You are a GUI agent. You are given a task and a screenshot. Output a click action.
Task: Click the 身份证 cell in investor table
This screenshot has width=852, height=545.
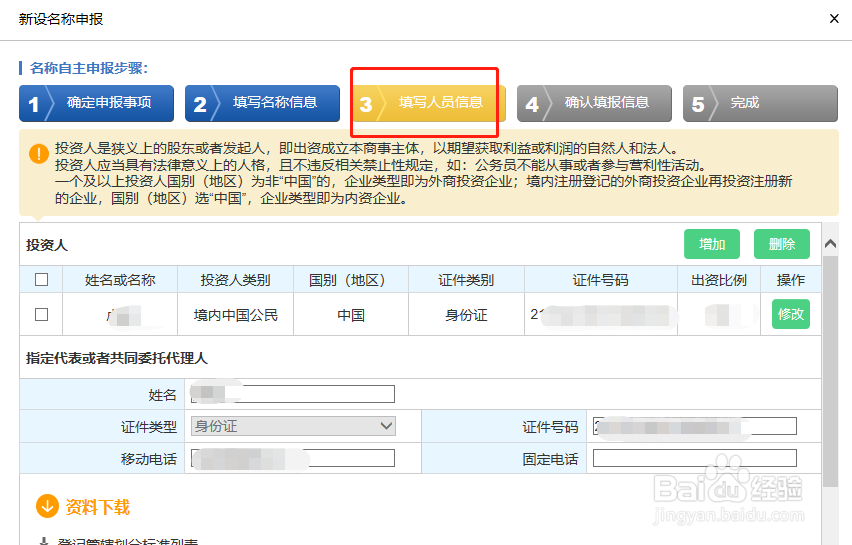click(466, 315)
